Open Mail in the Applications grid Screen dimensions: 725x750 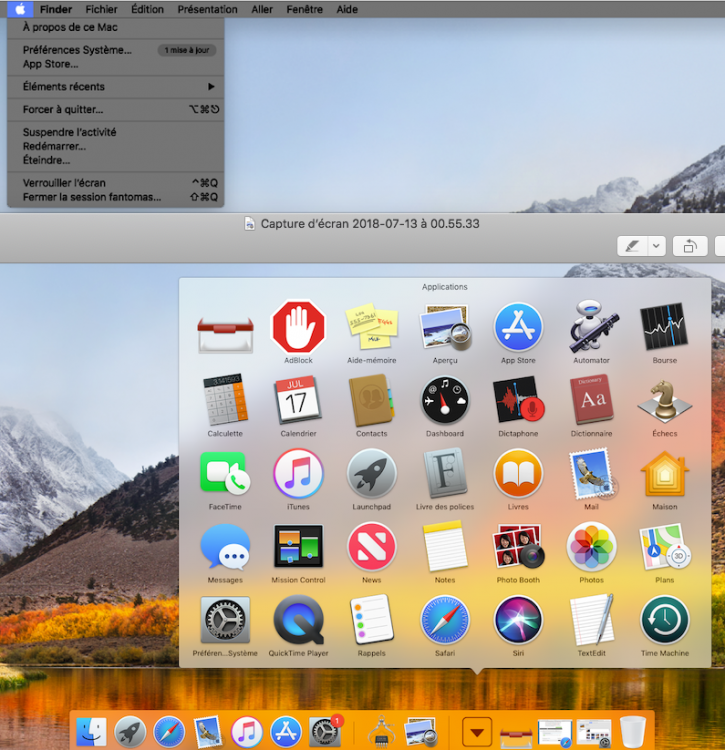[x=592, y=474]
